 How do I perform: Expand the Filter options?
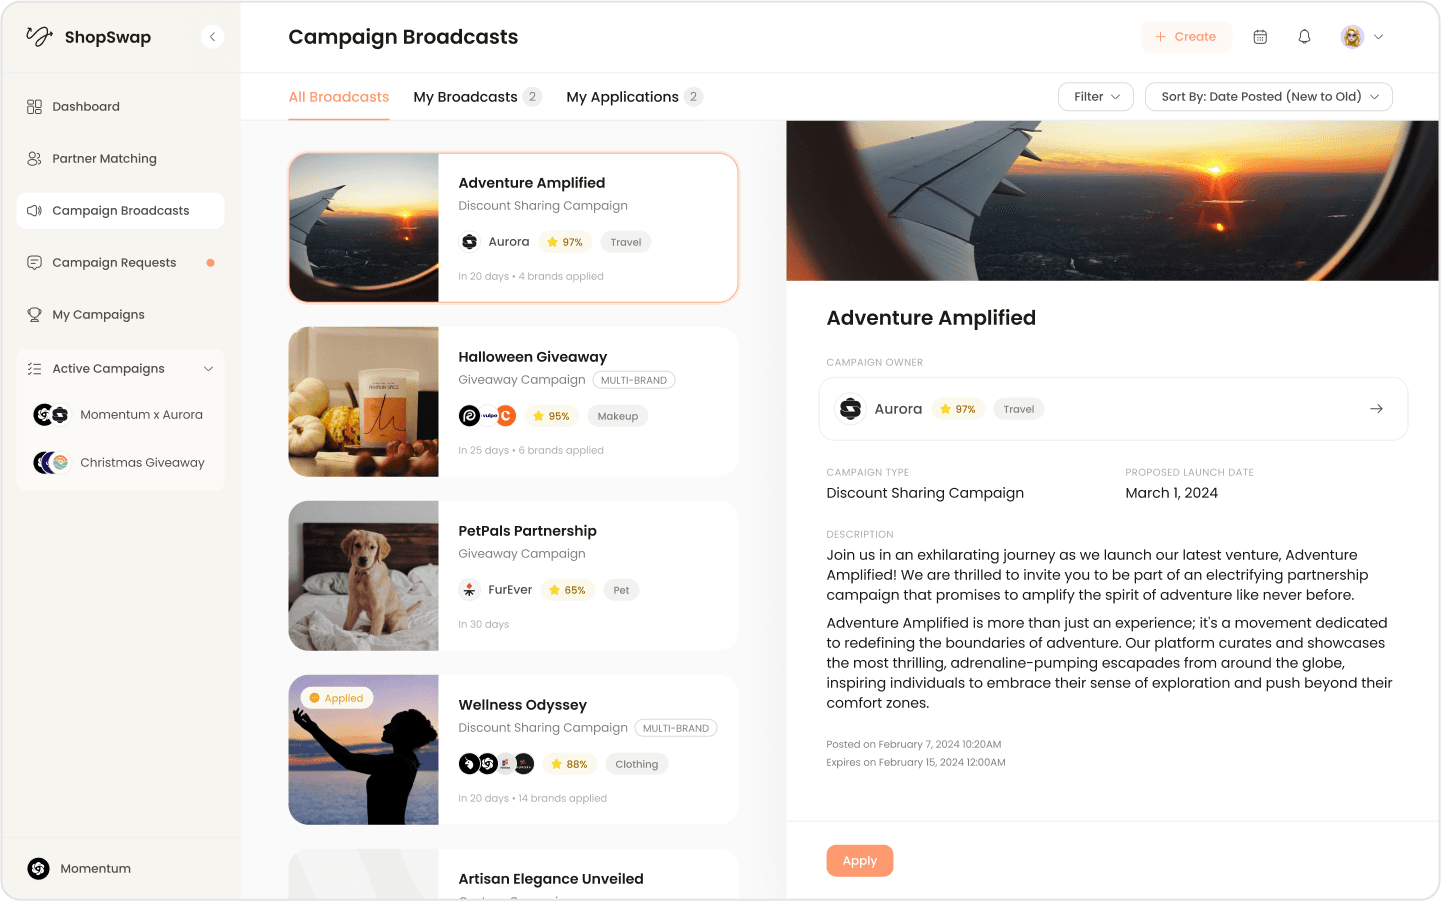(x=1095, y=96)
